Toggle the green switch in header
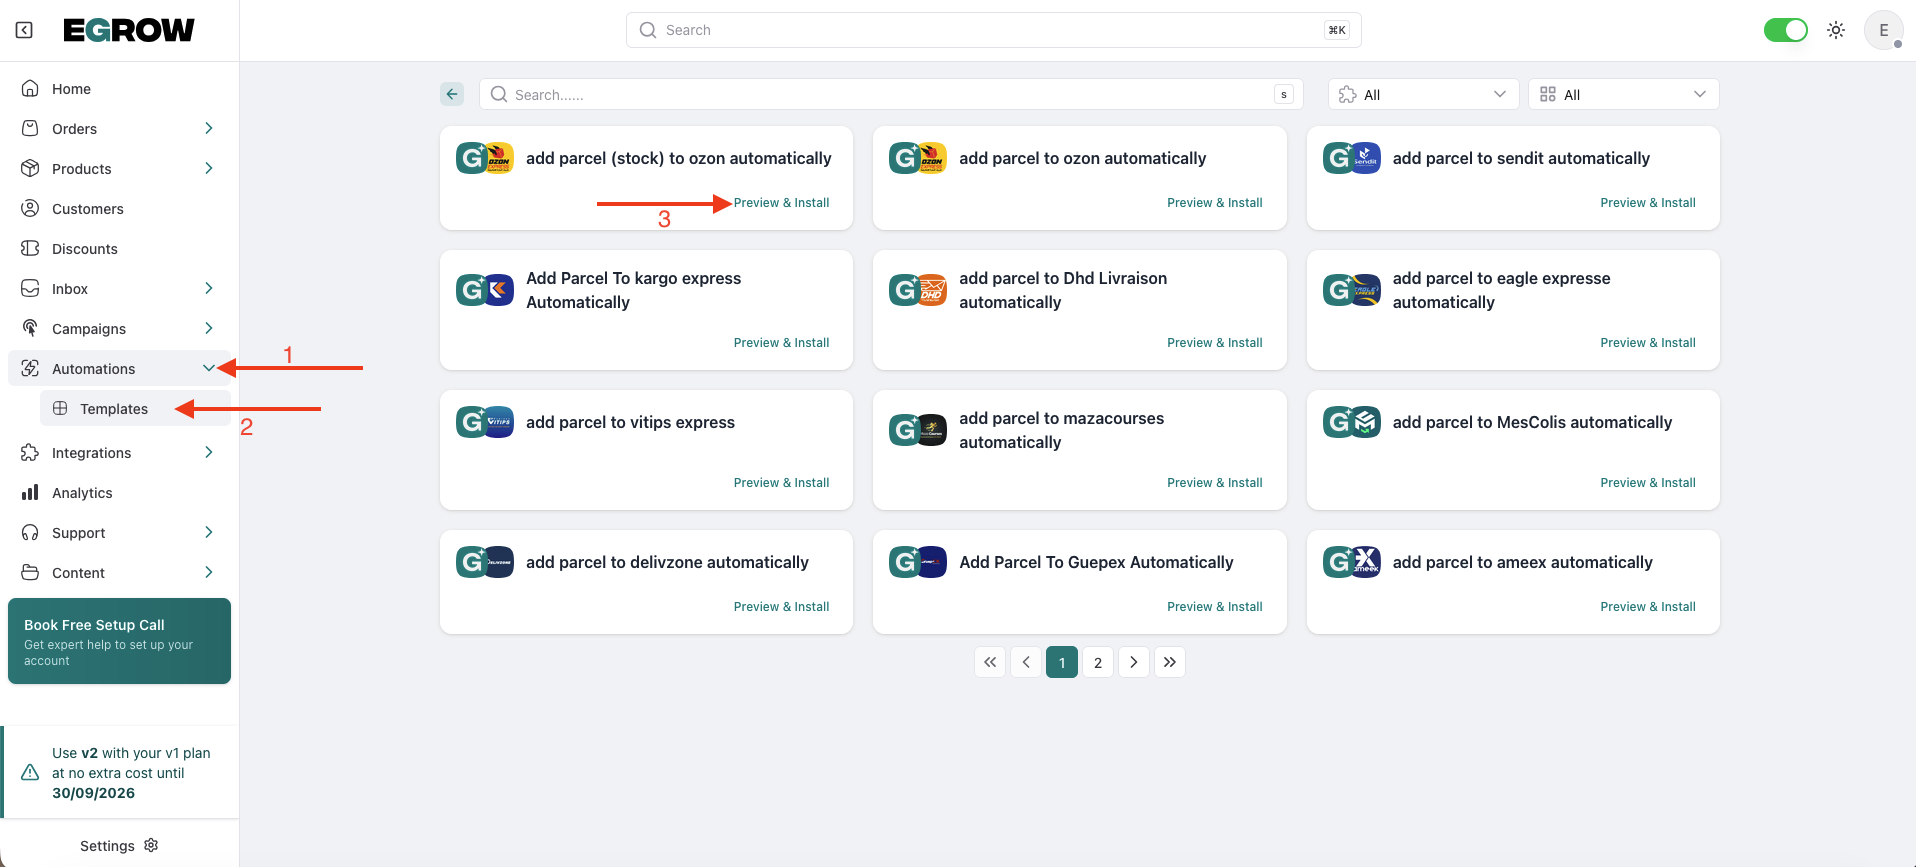This screenshot has width=1916, height=867. (1785, 30)
